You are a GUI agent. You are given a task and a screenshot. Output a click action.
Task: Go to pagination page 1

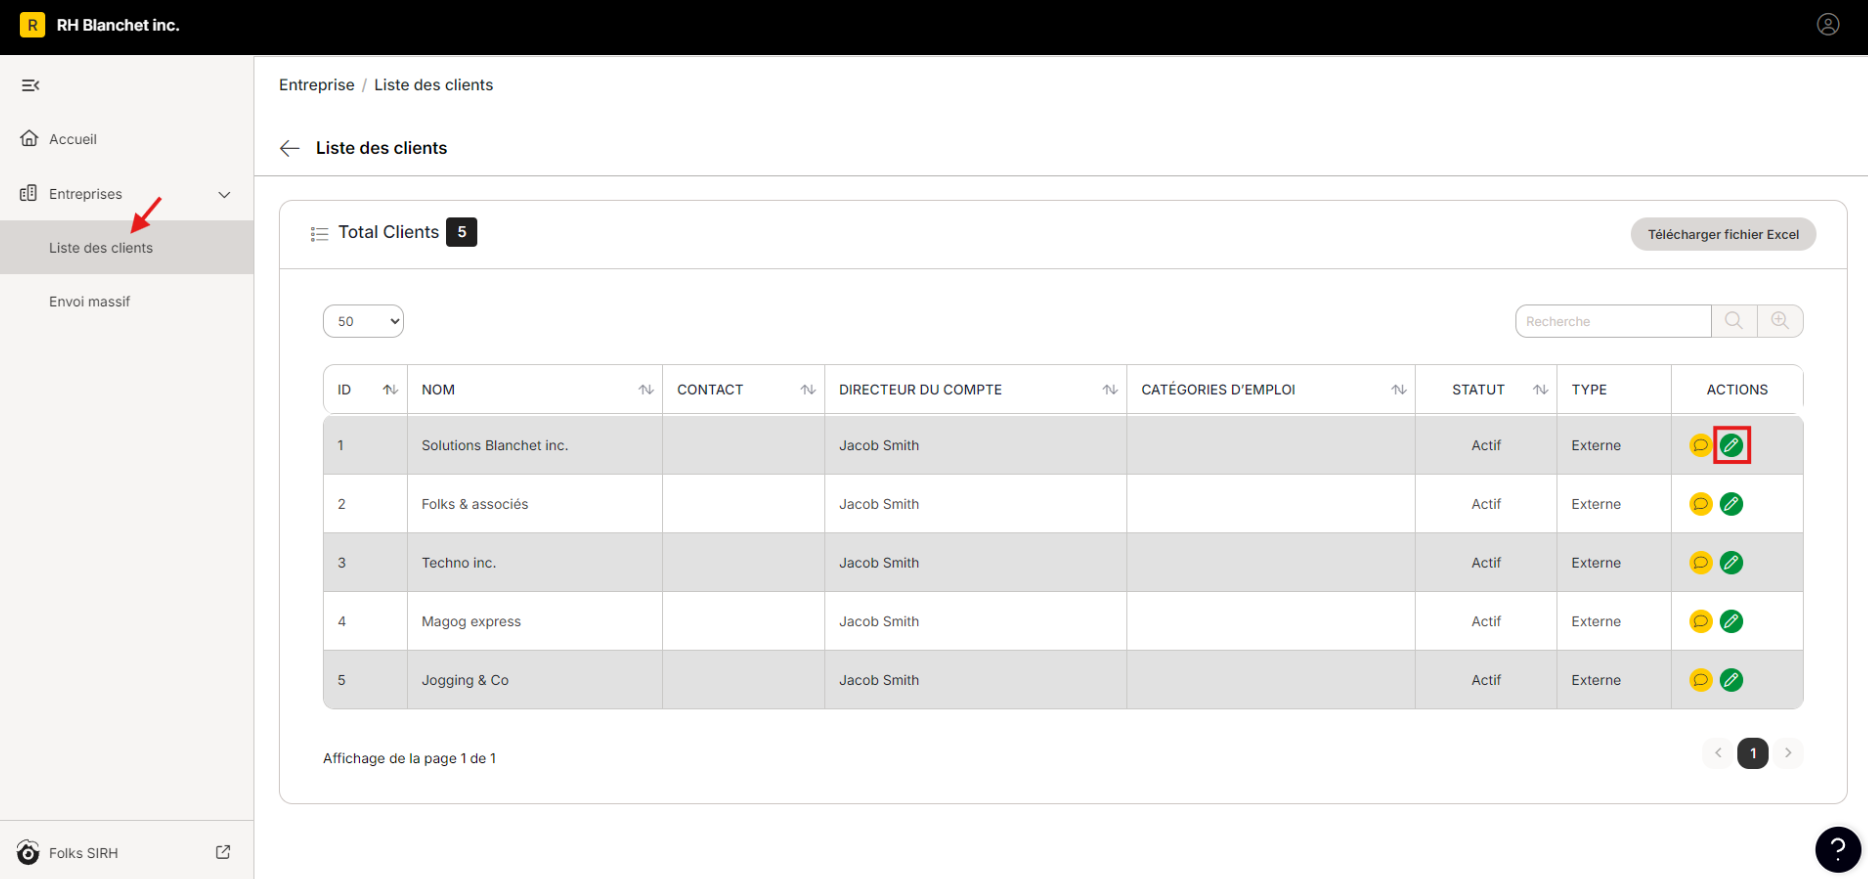1752,753
